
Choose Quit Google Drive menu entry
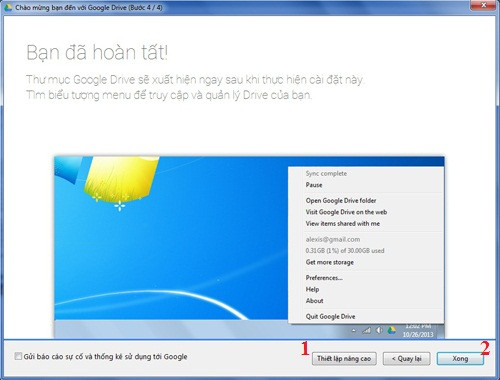(x=330, y=316)
